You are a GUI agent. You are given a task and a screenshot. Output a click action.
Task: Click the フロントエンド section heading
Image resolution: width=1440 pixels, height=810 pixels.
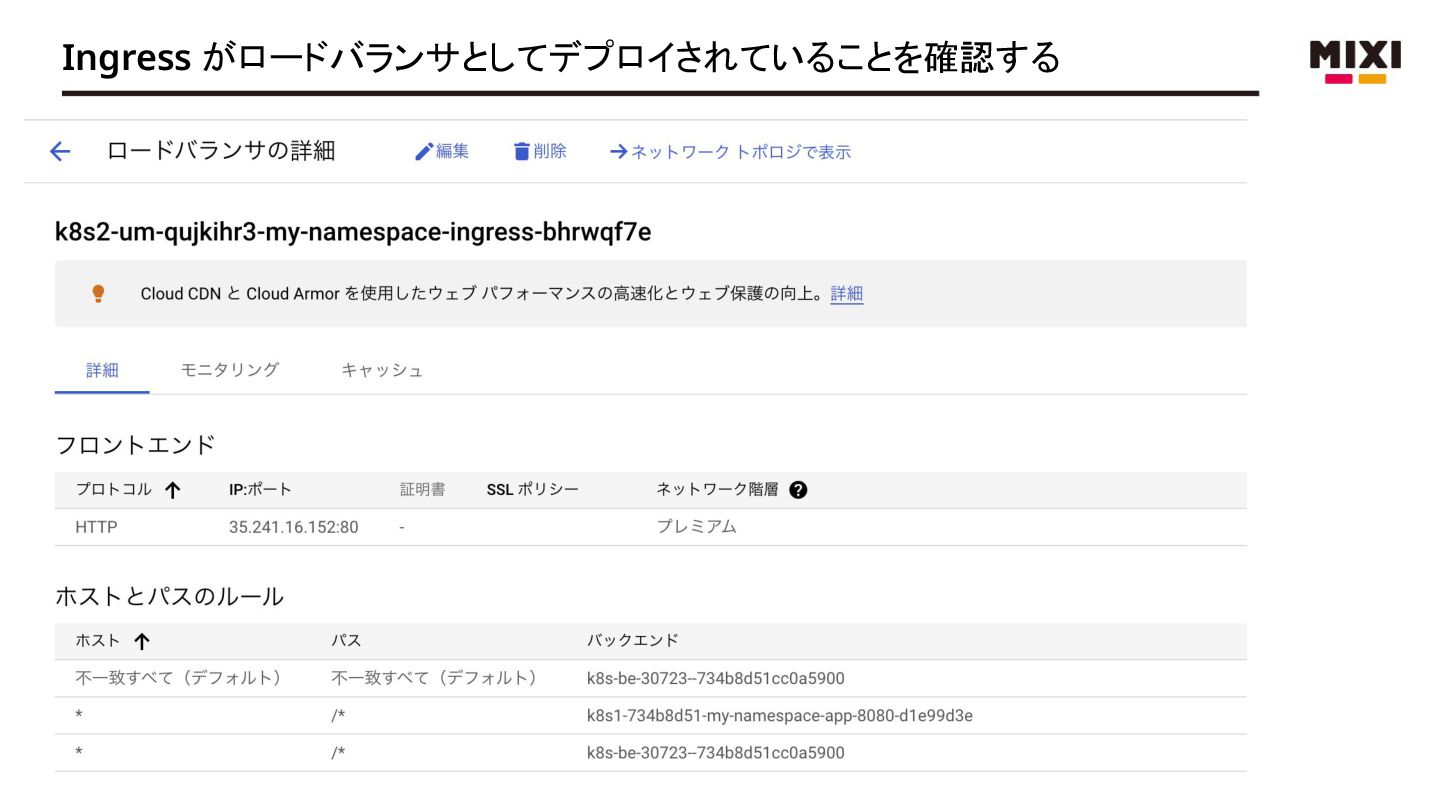coord(135,445)
